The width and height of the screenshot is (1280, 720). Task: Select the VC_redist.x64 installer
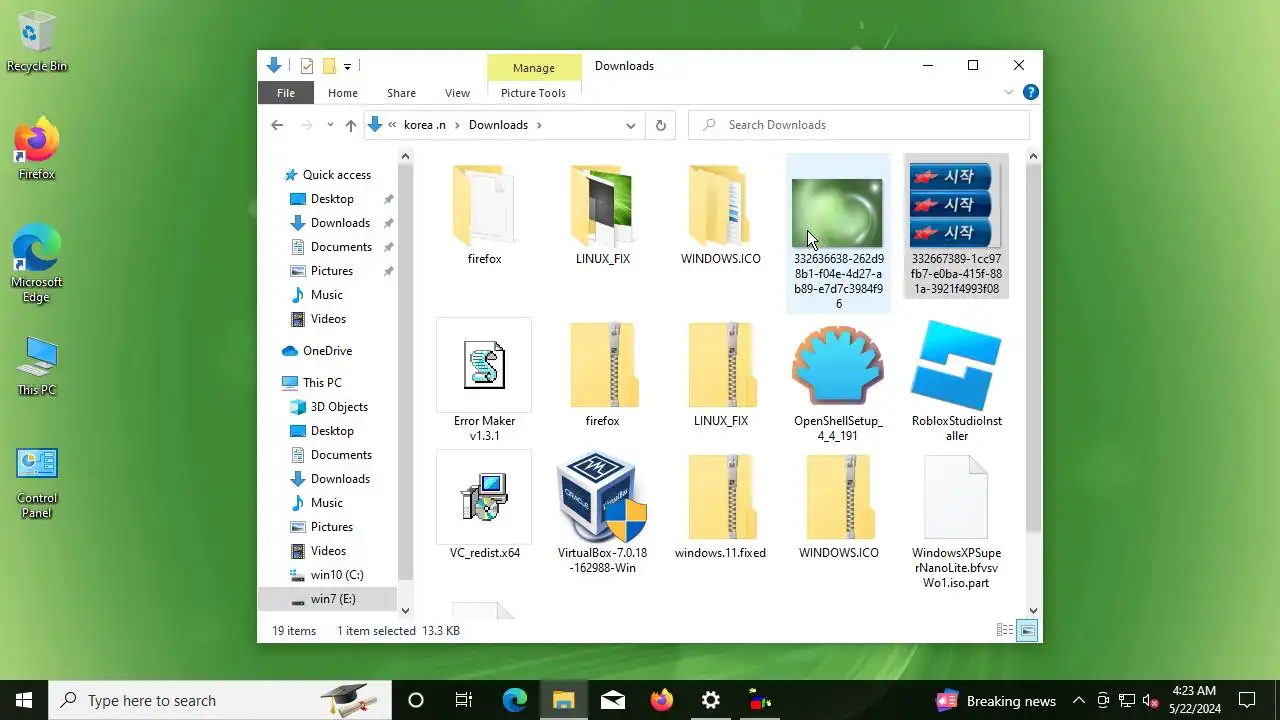click(x=485, y=506)
